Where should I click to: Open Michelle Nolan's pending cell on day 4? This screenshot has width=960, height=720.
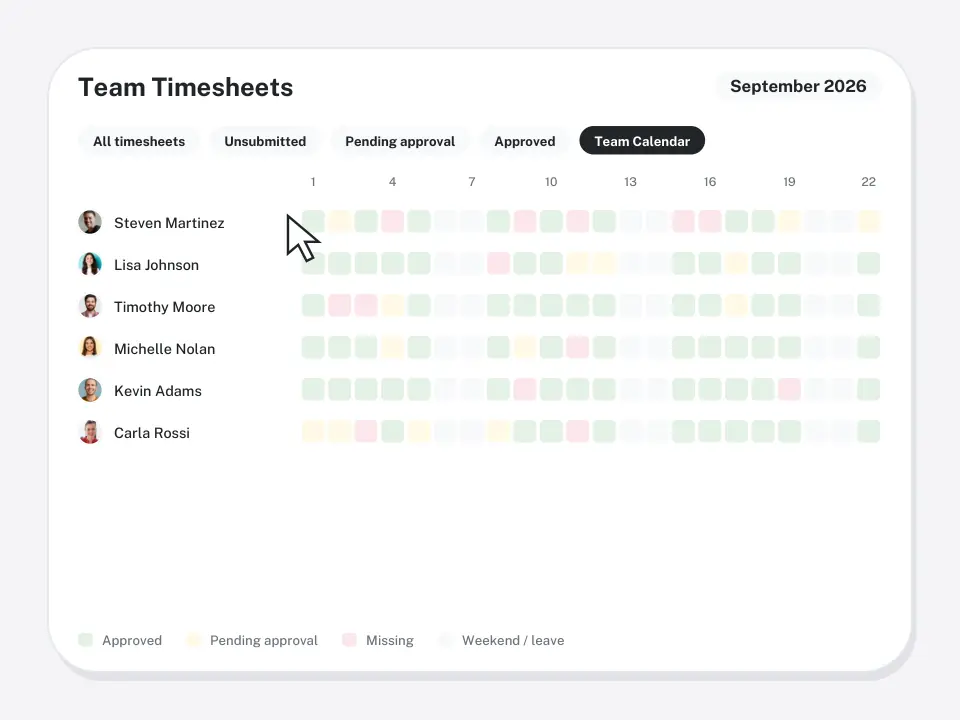392,347
